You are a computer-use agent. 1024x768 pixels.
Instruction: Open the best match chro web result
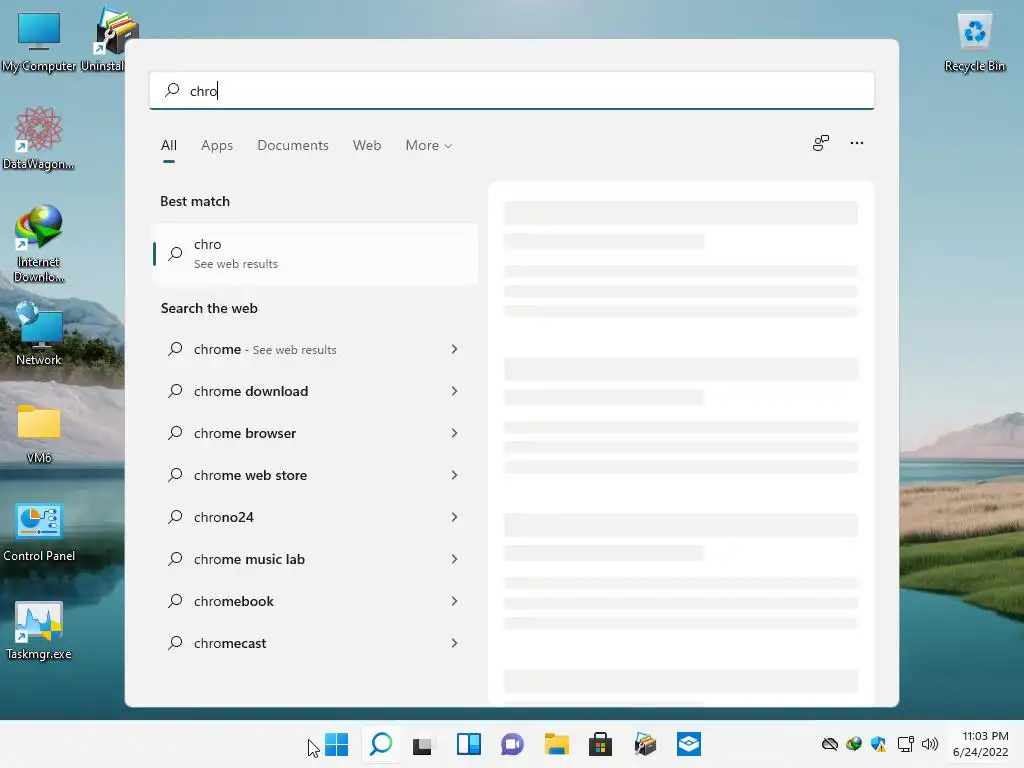315,254
